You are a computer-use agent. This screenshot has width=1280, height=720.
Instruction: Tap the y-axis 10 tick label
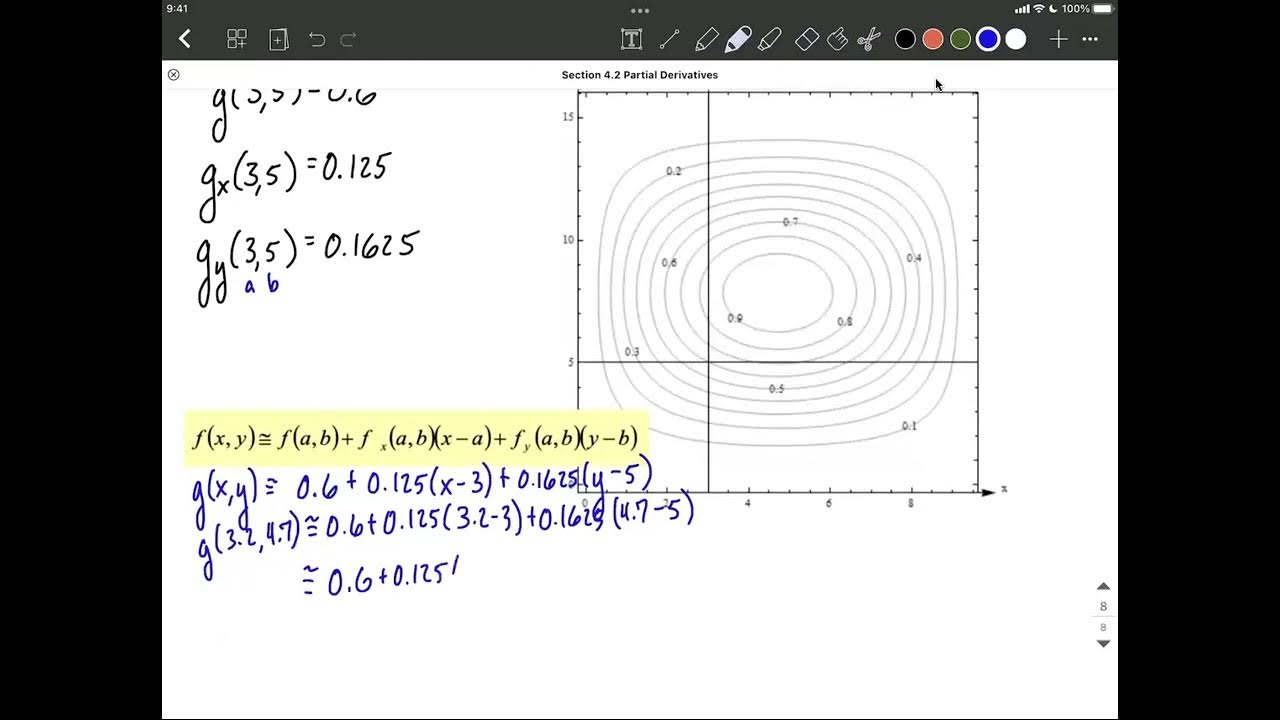[568, 239]
